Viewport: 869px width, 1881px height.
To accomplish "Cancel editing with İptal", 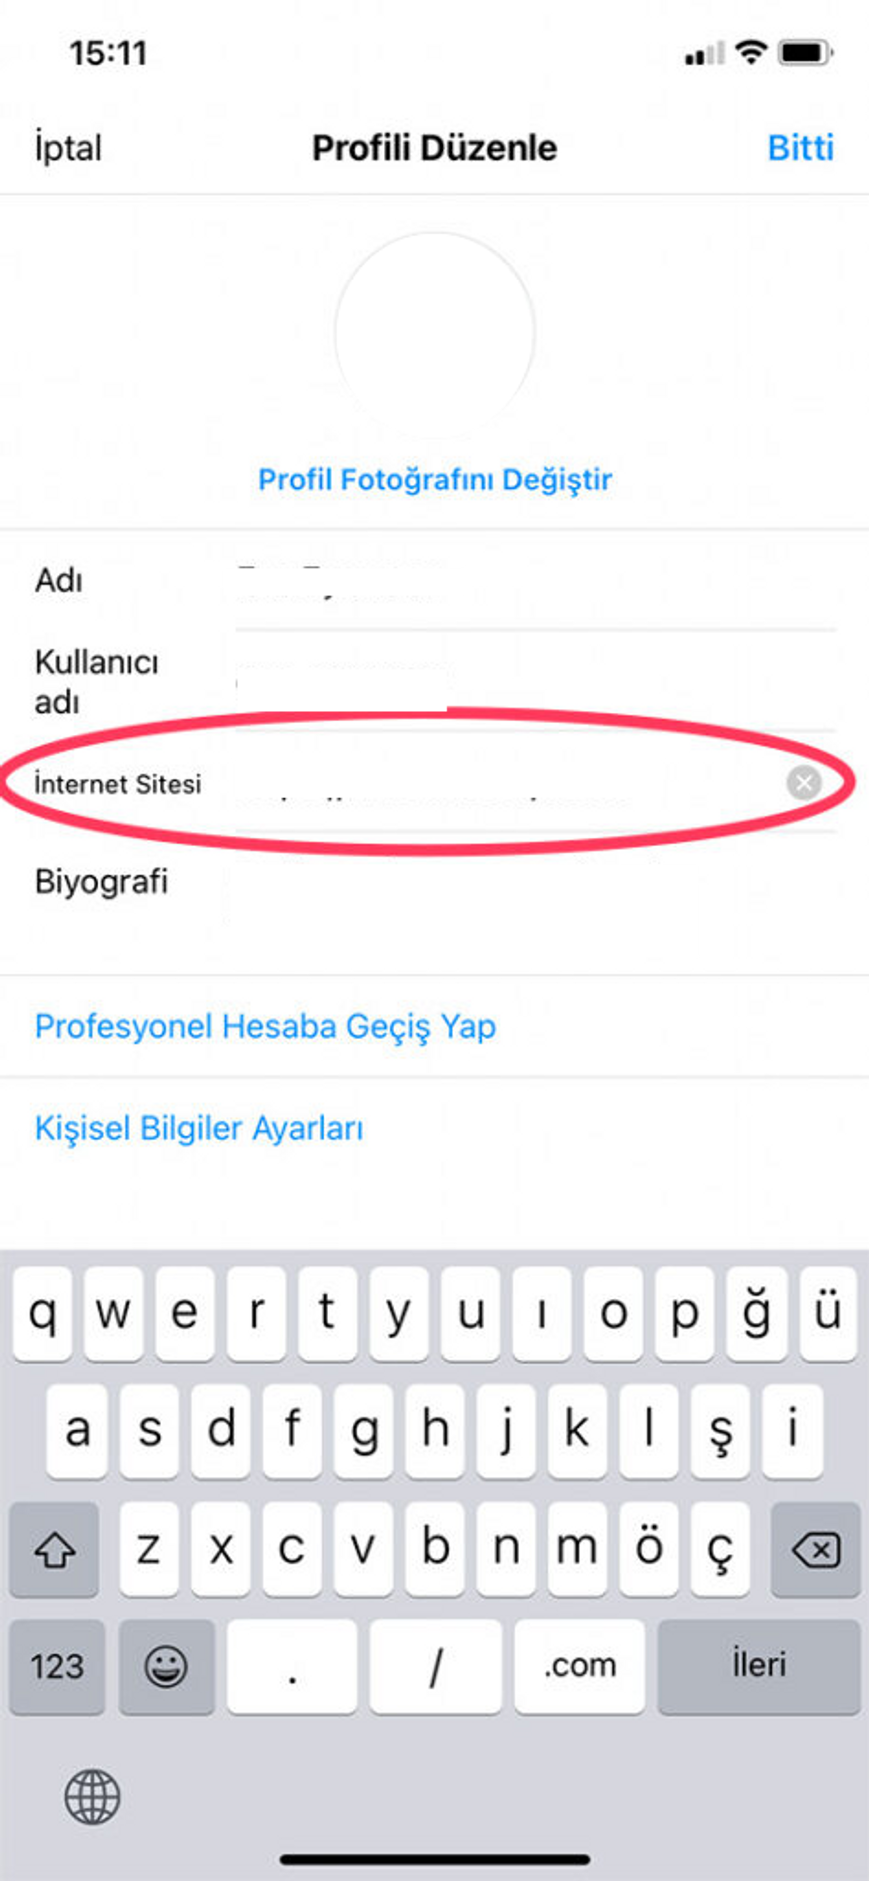I will click(68, 147).
